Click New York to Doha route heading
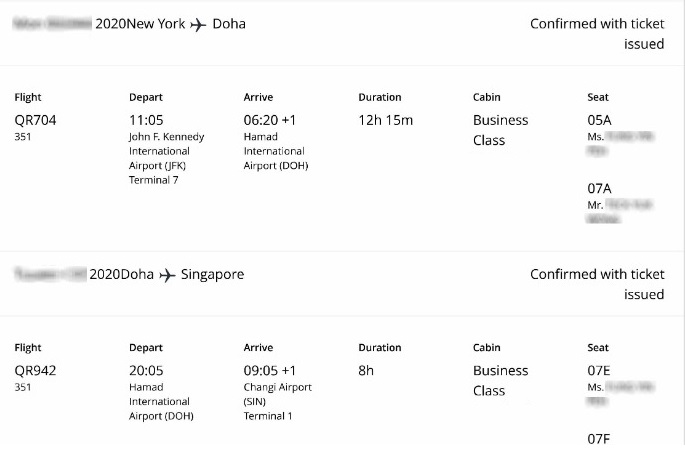Viewport: 685px width, 460px height. pos(170,24)
